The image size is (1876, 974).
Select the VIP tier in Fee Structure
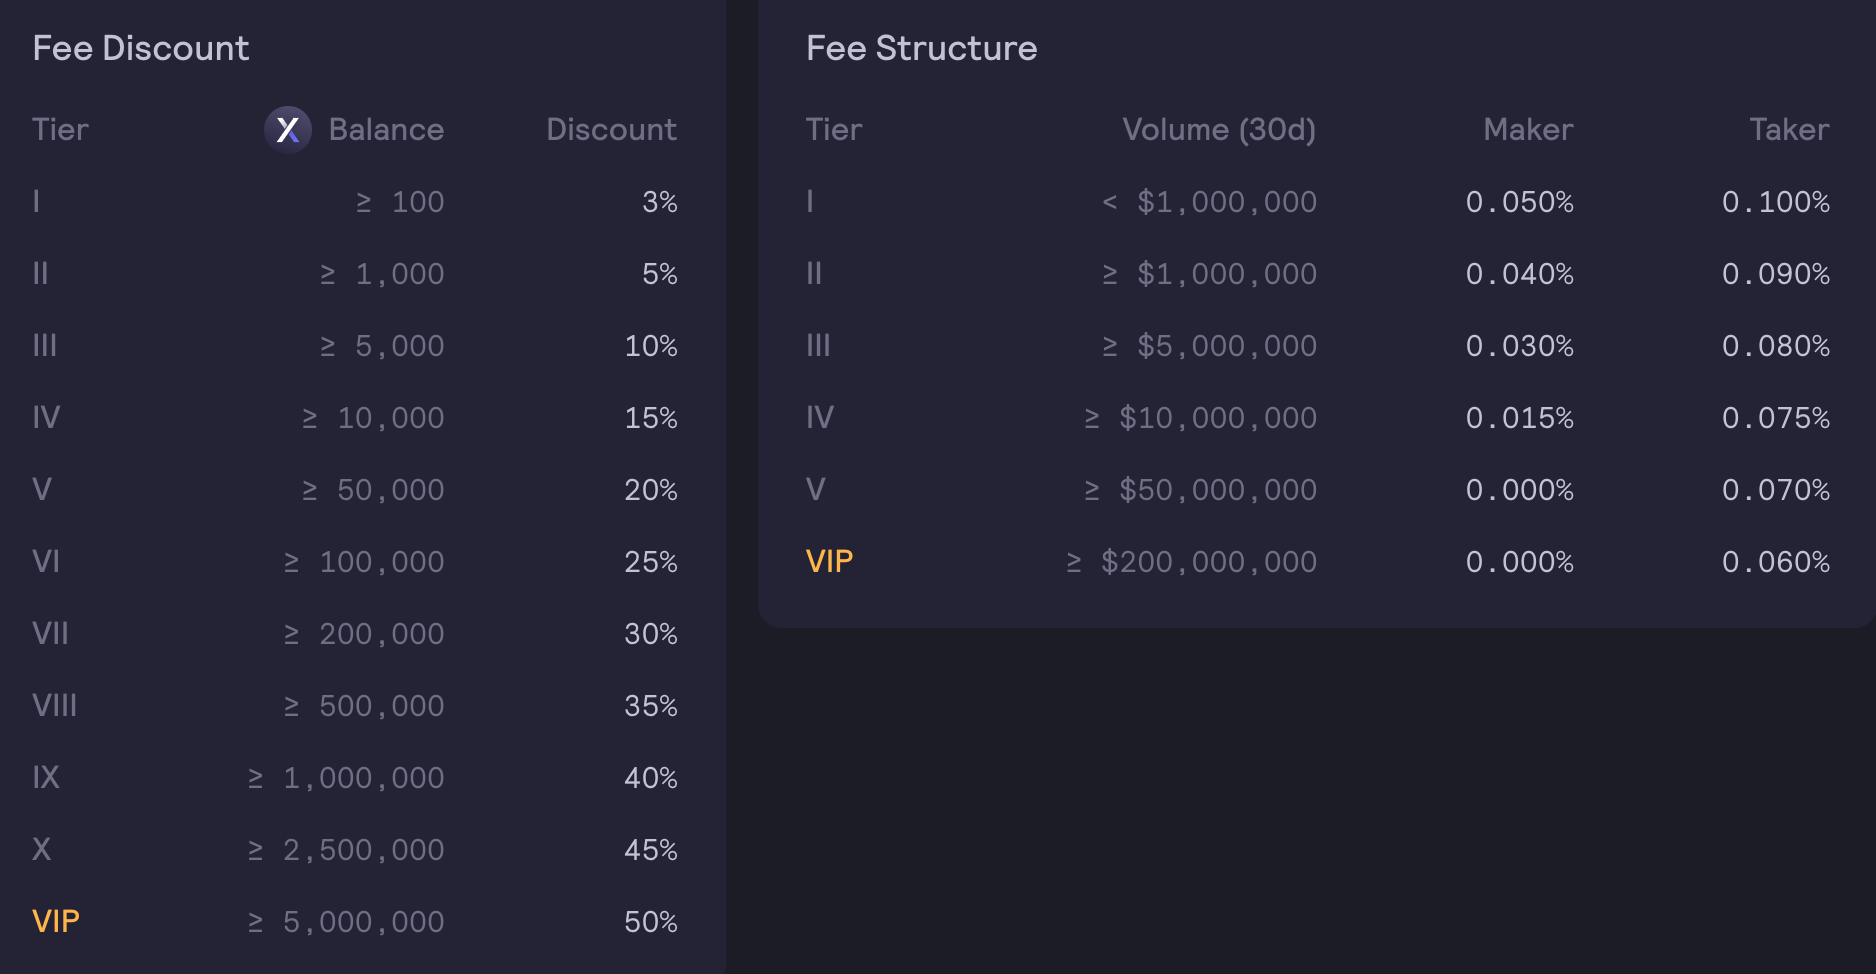point(829,561)
